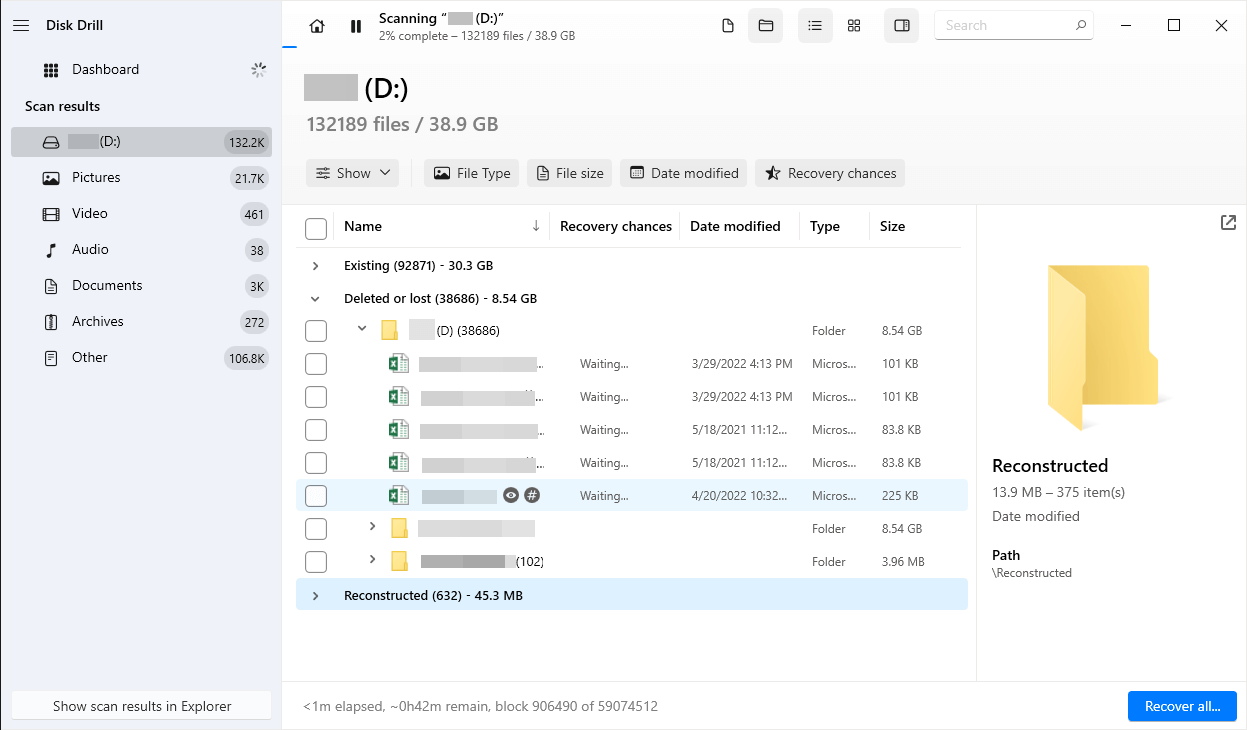This screenshot has width=1247, height=730.
Task: Open Pictures category
Action: pyautogui.click(x=141, y=178)
